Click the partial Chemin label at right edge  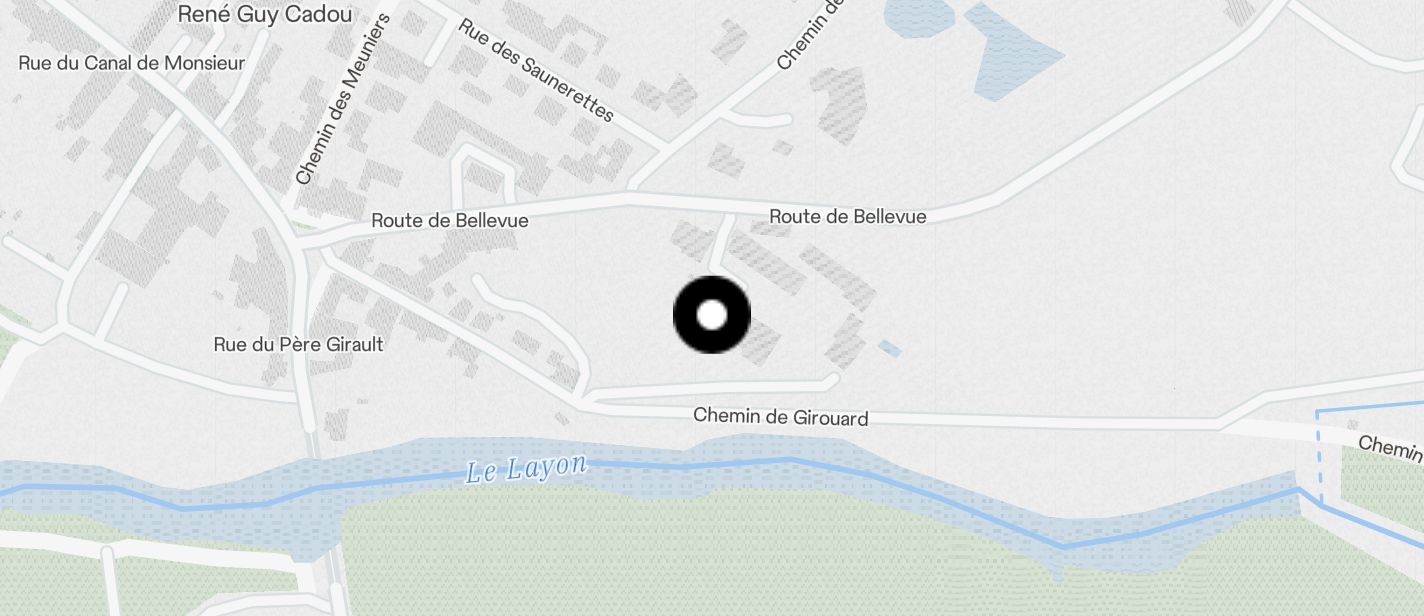pyautogui.click(x=1391, y=449)
